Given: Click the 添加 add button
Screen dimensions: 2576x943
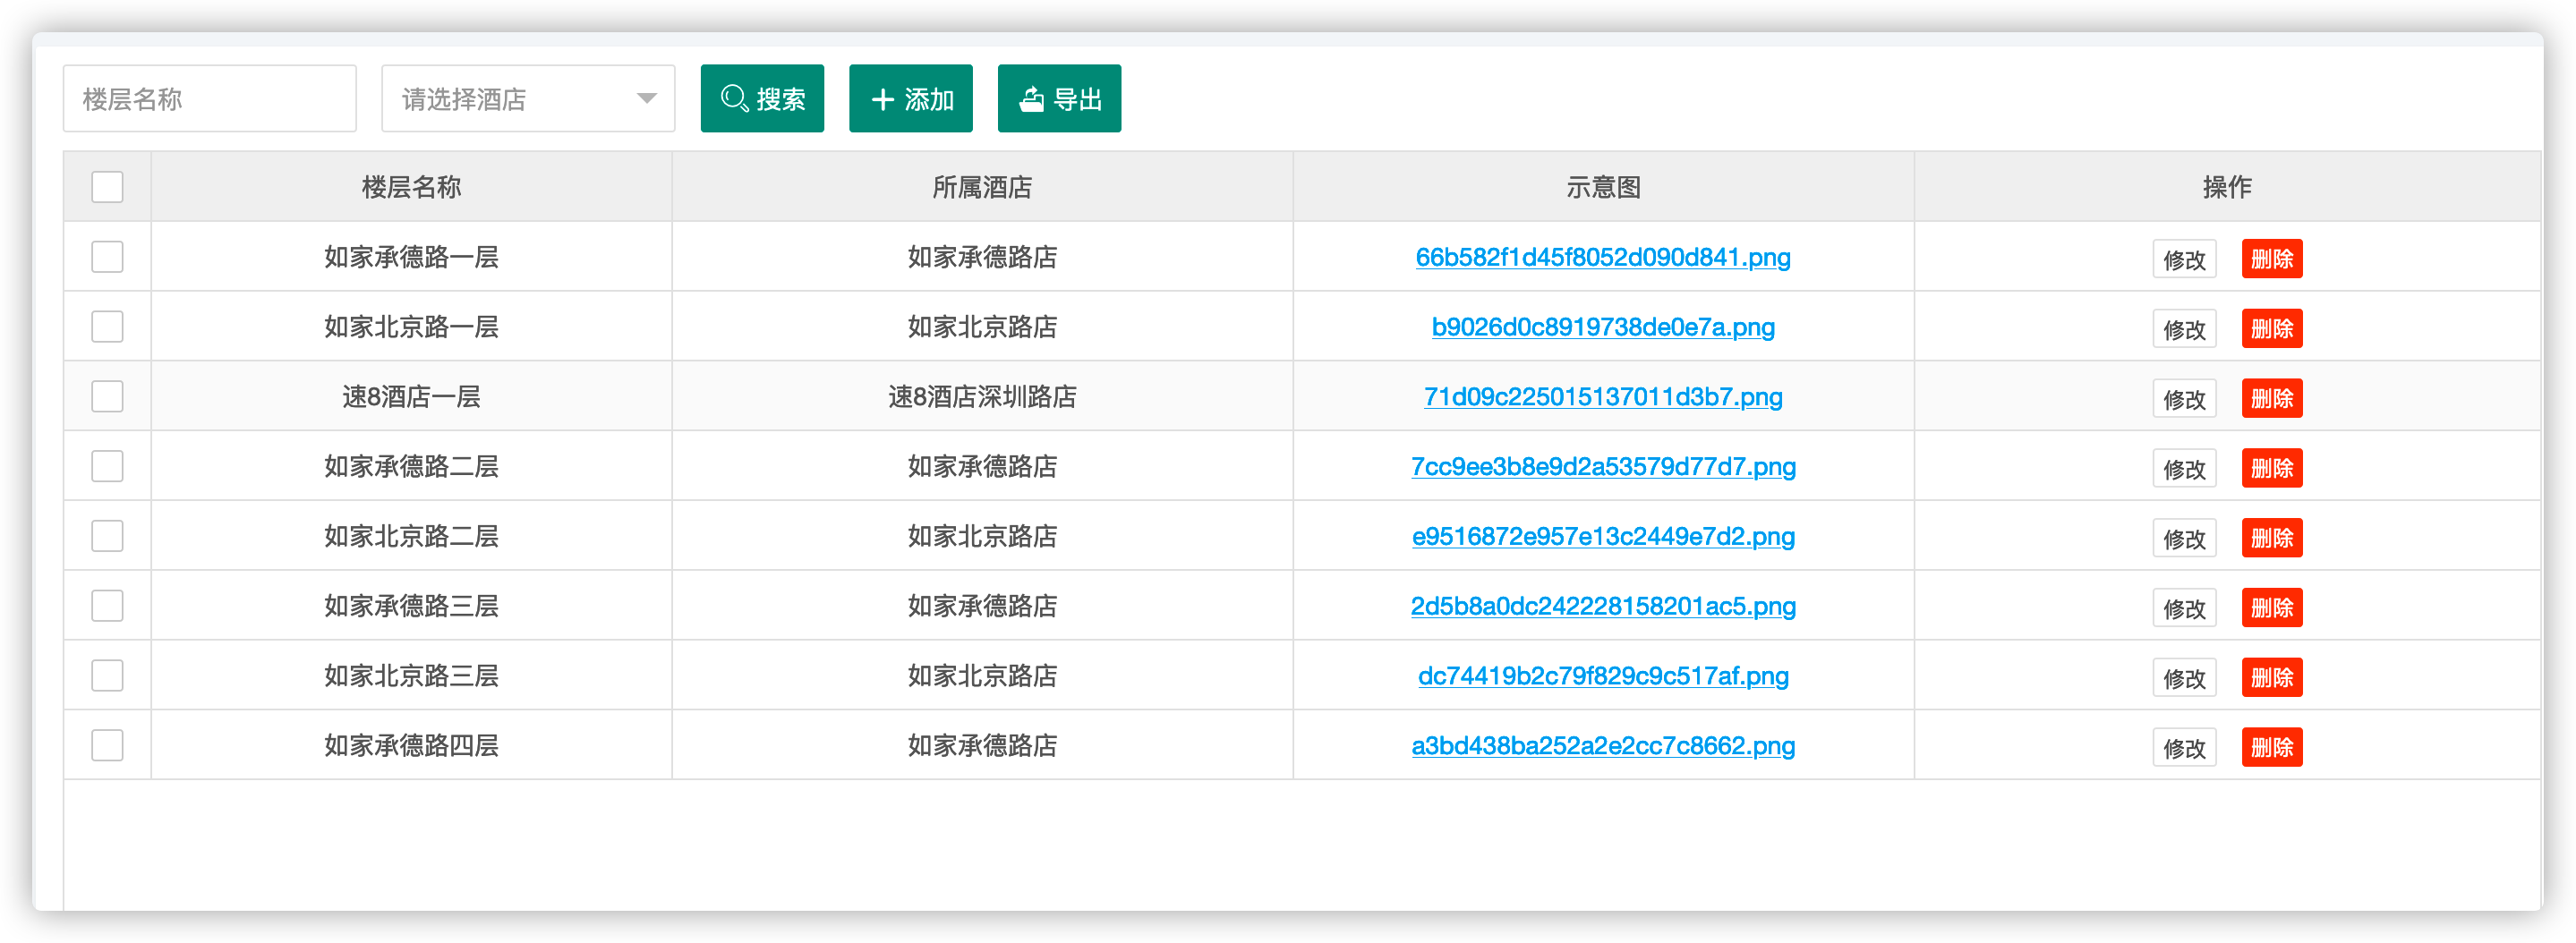Looking at the screenshot, I should (x=910, y=98).
